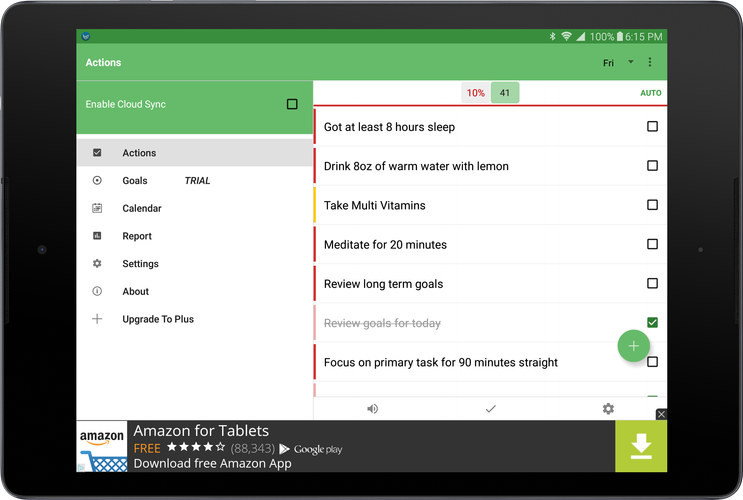Tap the checkmark icon in bottom bar

point(490,409)
